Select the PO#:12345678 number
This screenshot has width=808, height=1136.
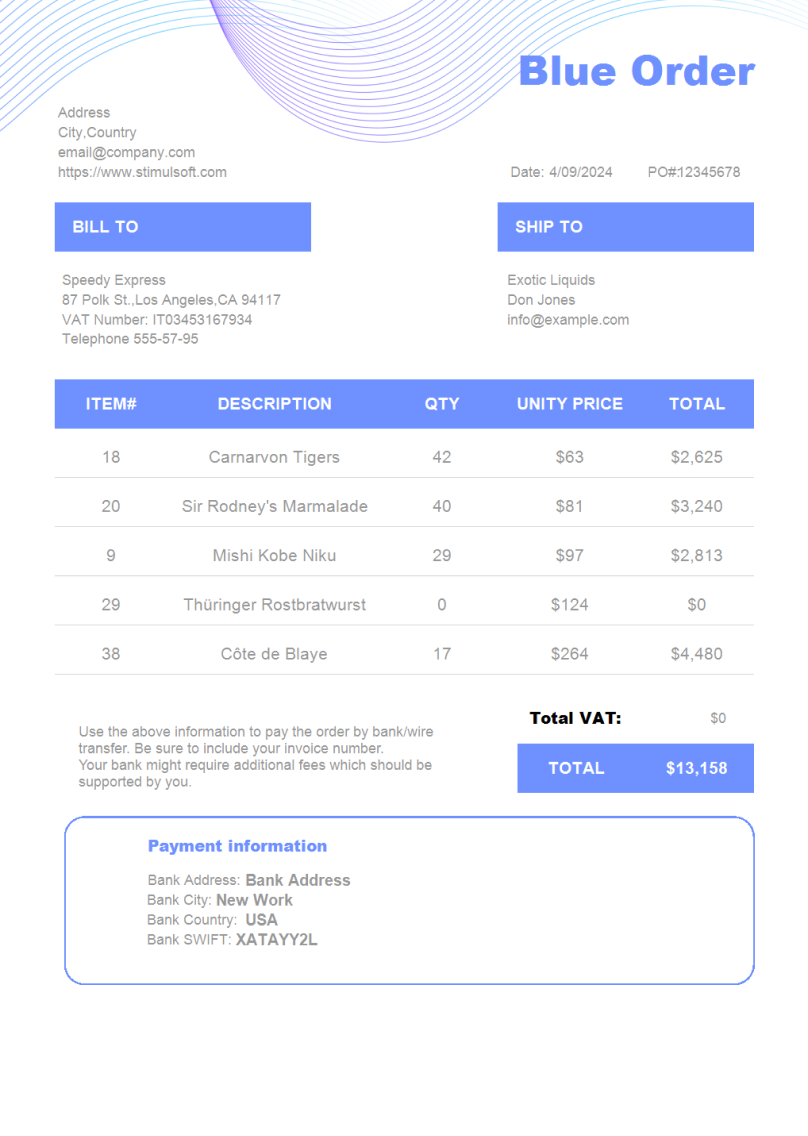(693, 172)
